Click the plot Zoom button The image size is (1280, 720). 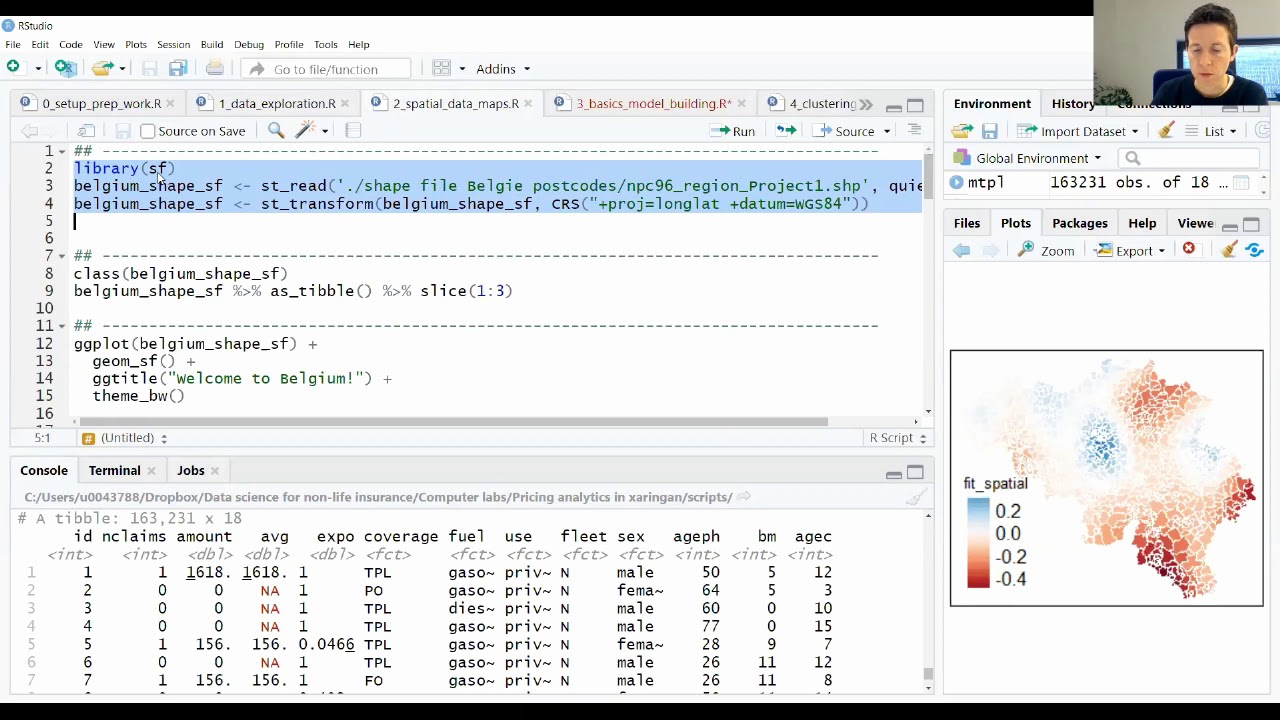click(1046, 250)
